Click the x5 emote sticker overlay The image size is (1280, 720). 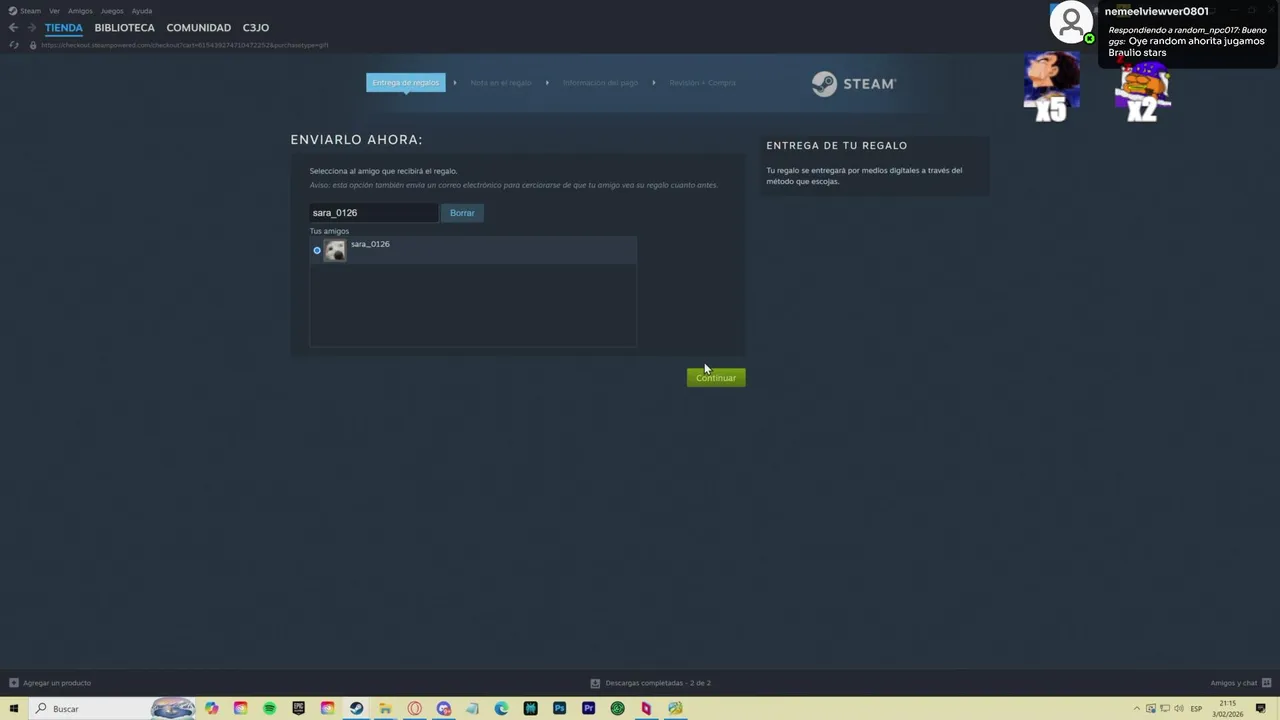(1051, 87)
